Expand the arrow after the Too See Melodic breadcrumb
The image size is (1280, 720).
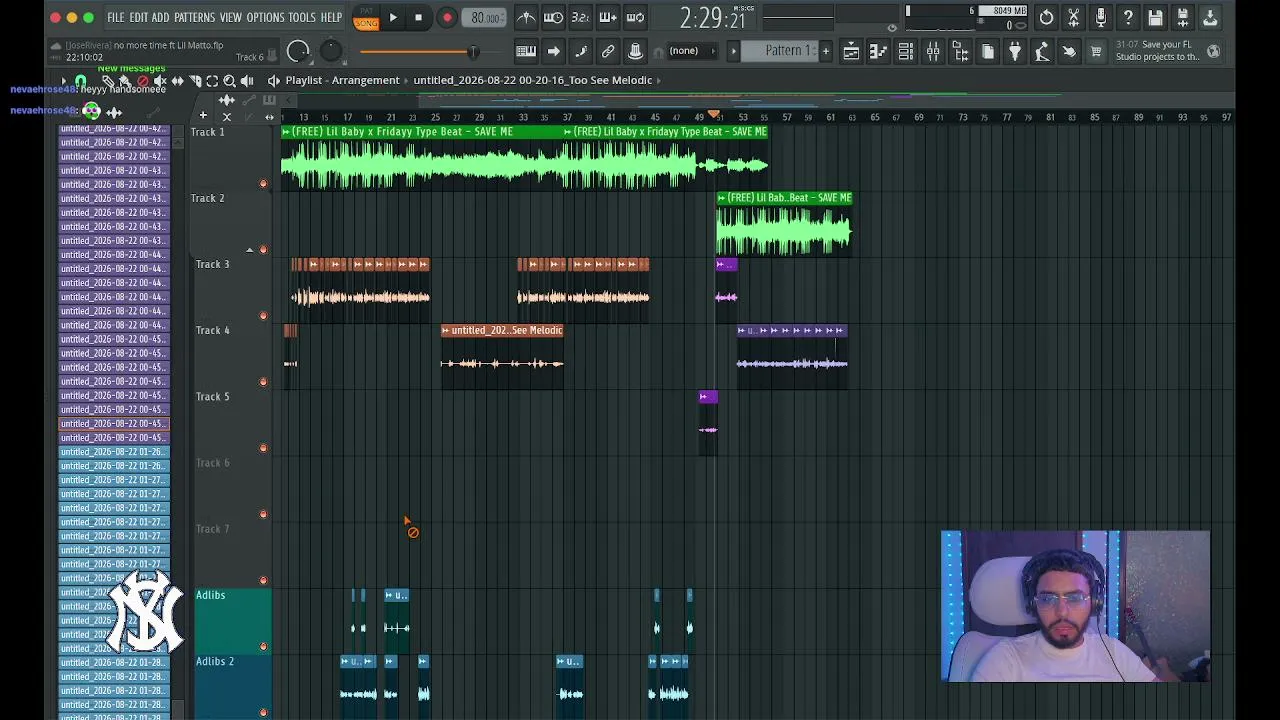(x=658, y=80)
